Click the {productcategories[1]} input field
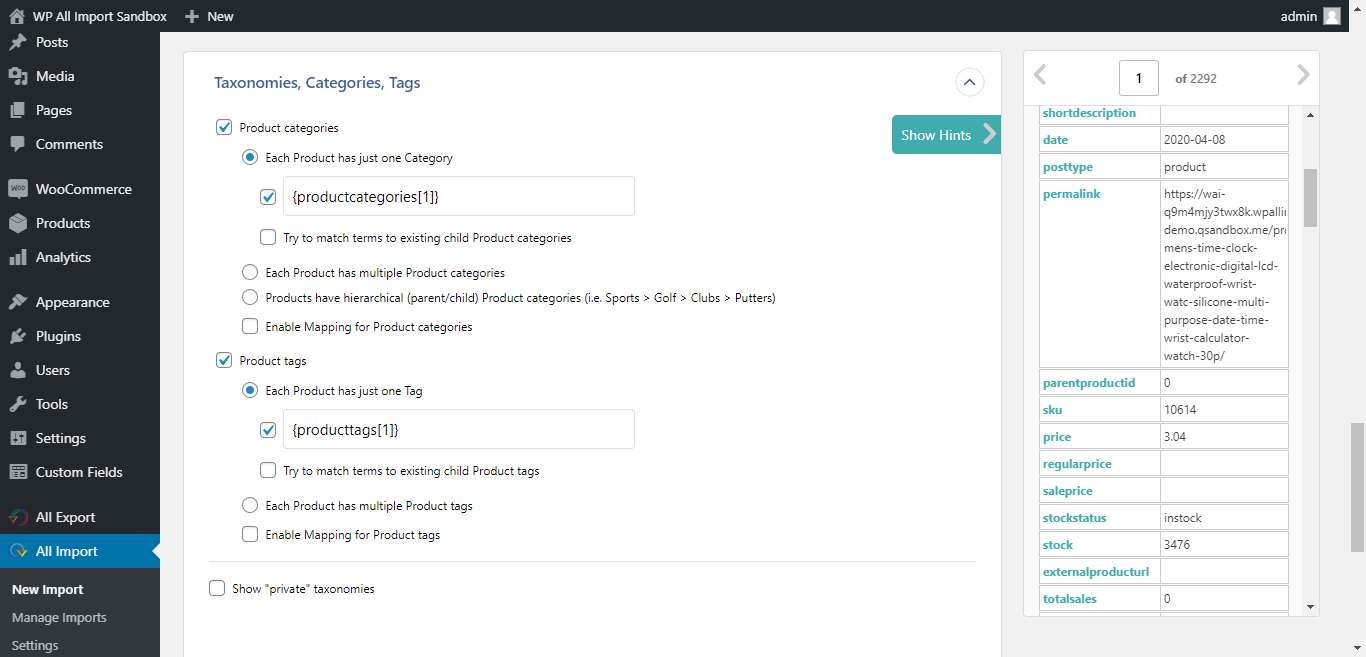1366x657 pixels. click(x=459, y=196)
